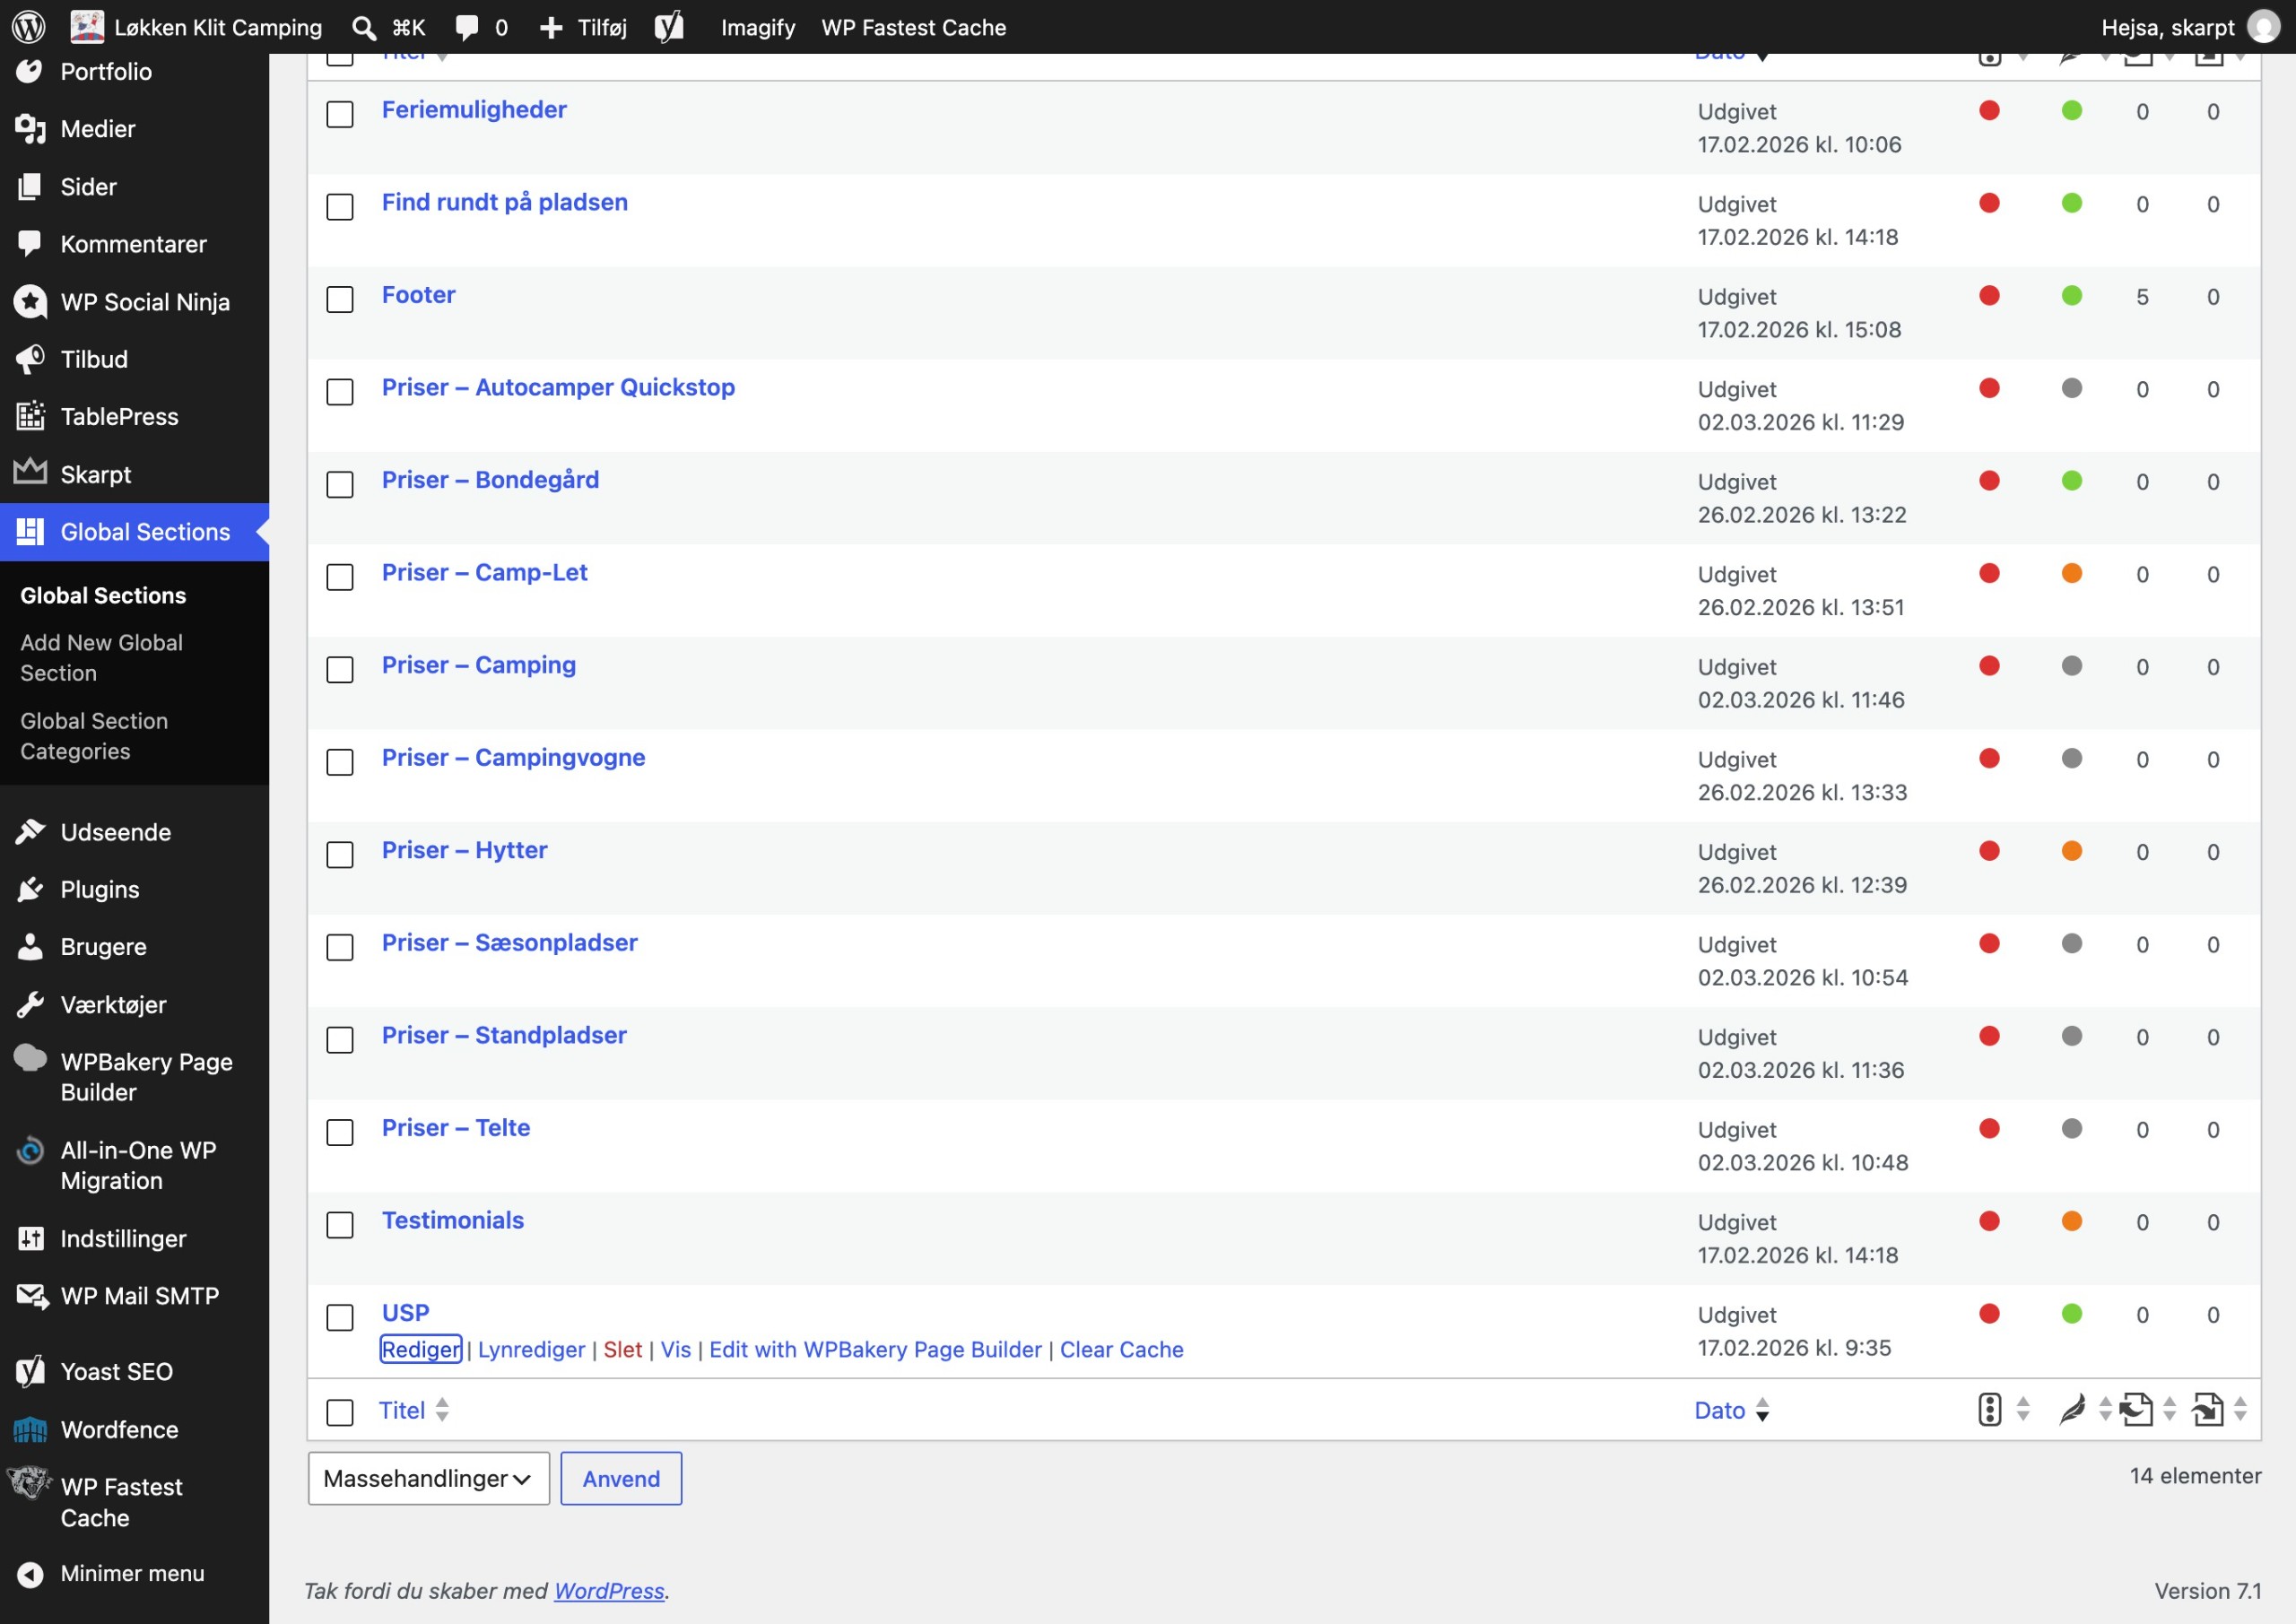Sort by Yoast readability feather icon
Screen dimensions: 2296x1624
pyautogui.click(x=2073, y=1410)
